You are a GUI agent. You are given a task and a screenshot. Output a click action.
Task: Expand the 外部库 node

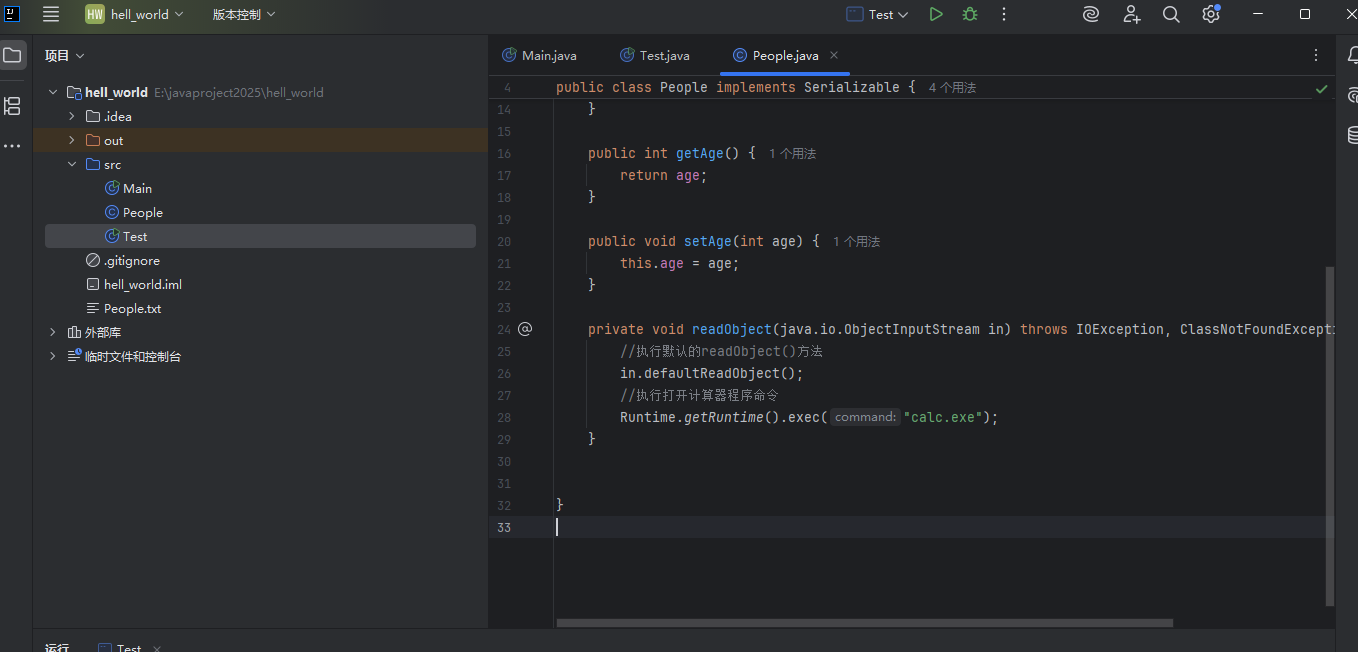click(x=53, y=332)
